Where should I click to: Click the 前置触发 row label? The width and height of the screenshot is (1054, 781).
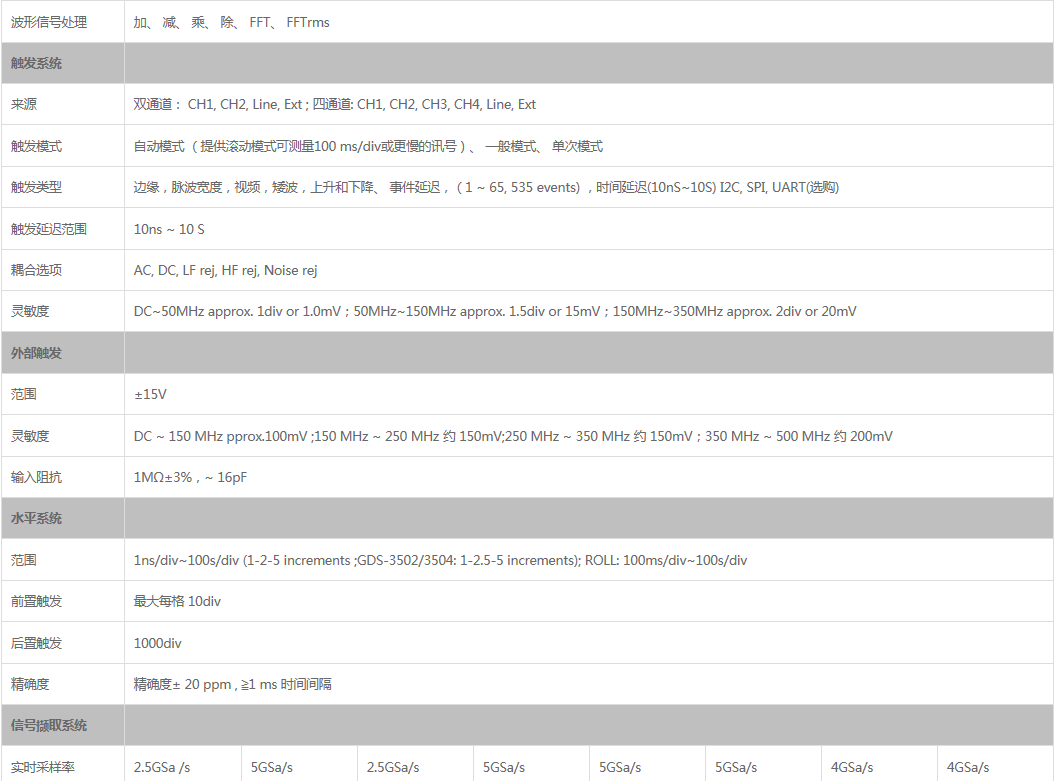click(36, 601)
